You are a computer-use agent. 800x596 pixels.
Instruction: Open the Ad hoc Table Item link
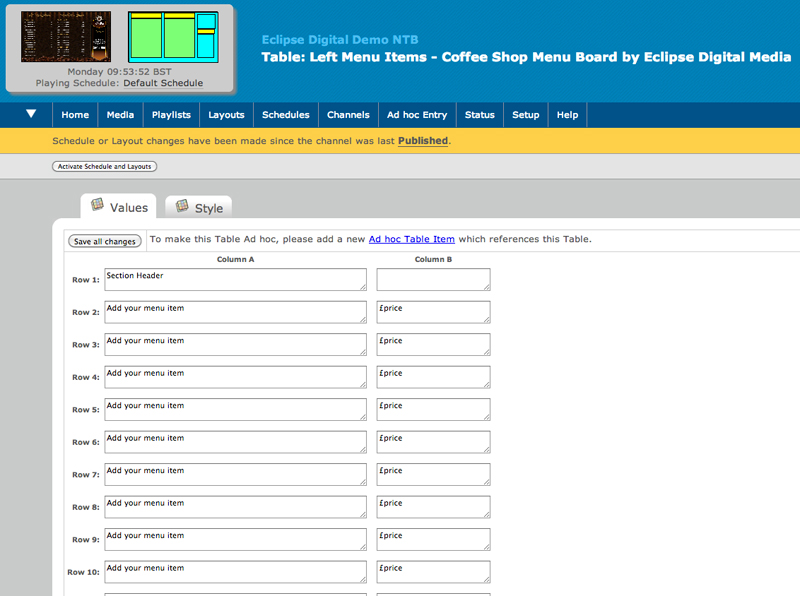[412, 239]
